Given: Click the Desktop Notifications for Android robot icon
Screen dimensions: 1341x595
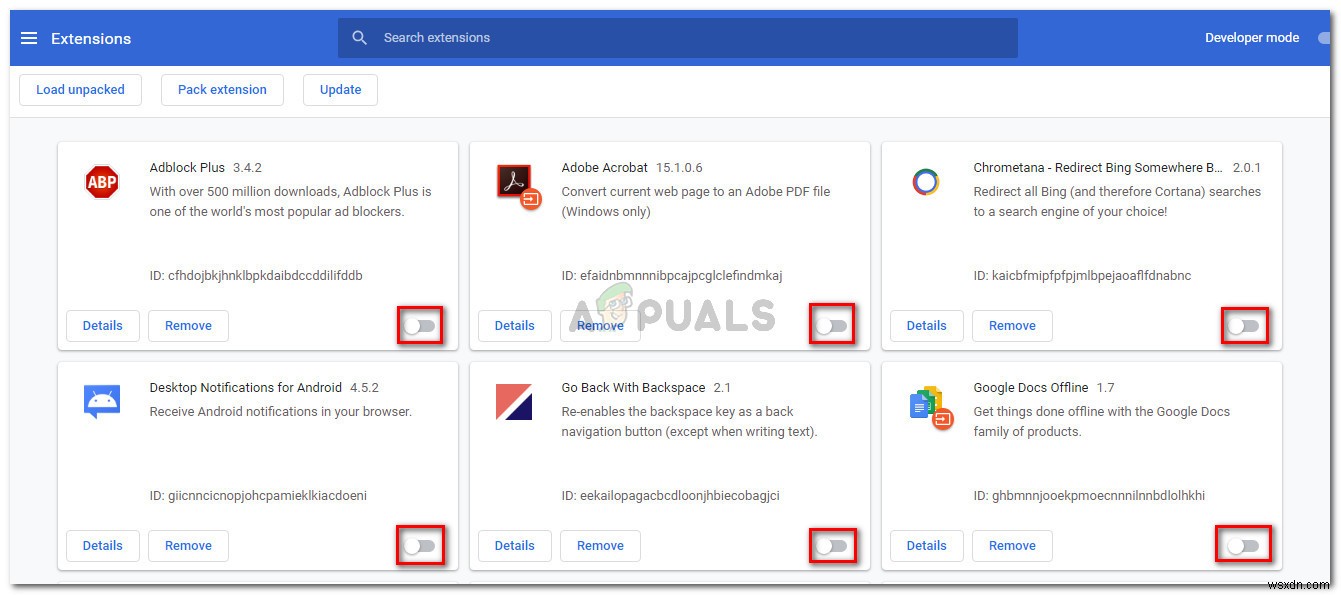Looking at the screenshot, I should pos(100,401).
